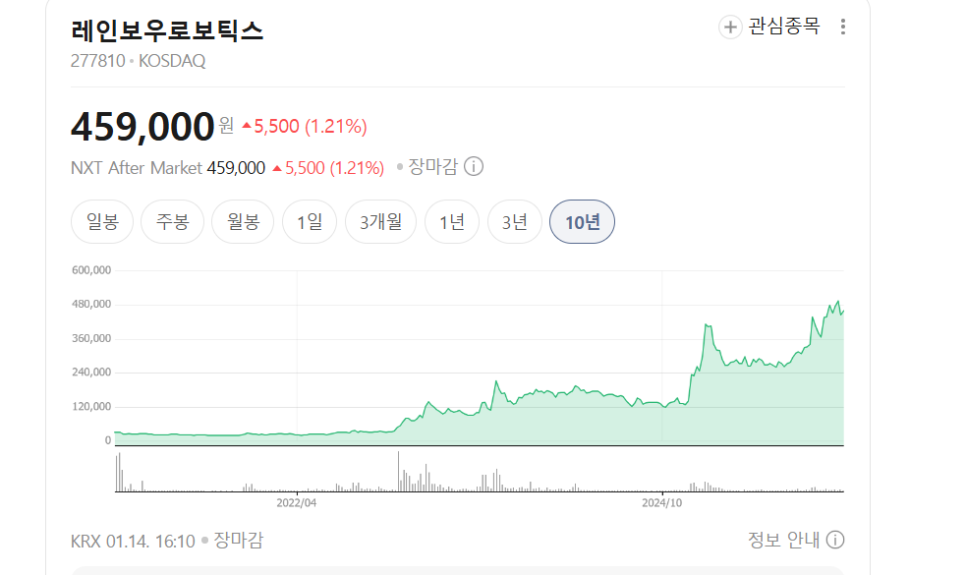Image resolution: width=966 pixels, height=575 pixels.
Task: Open the three-dot more options menu
Action: (843, 27)
